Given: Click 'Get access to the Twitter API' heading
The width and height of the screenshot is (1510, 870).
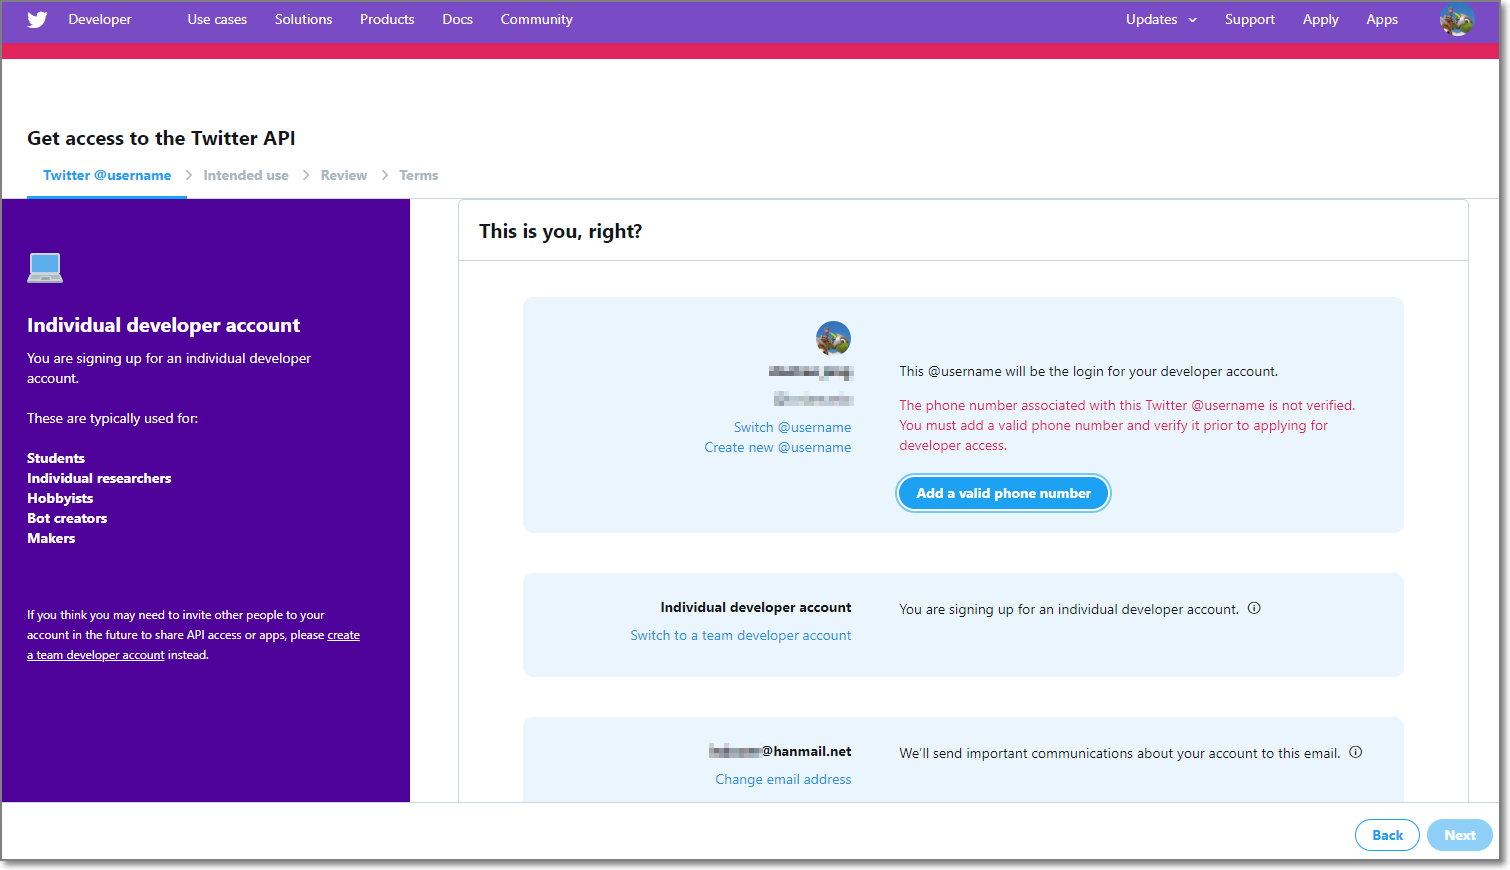Looking at the screenshot, I should click(161, 138).
